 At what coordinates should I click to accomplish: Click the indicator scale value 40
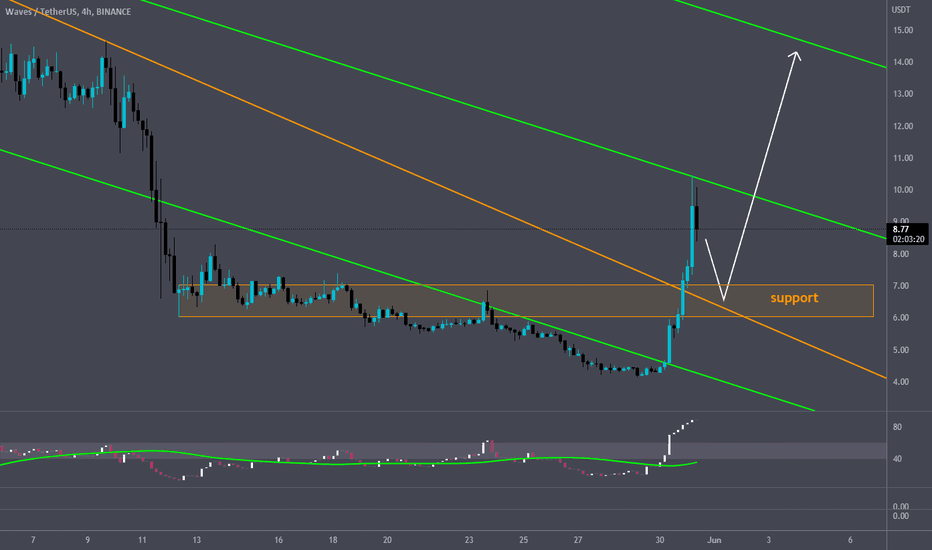point(897,459)
